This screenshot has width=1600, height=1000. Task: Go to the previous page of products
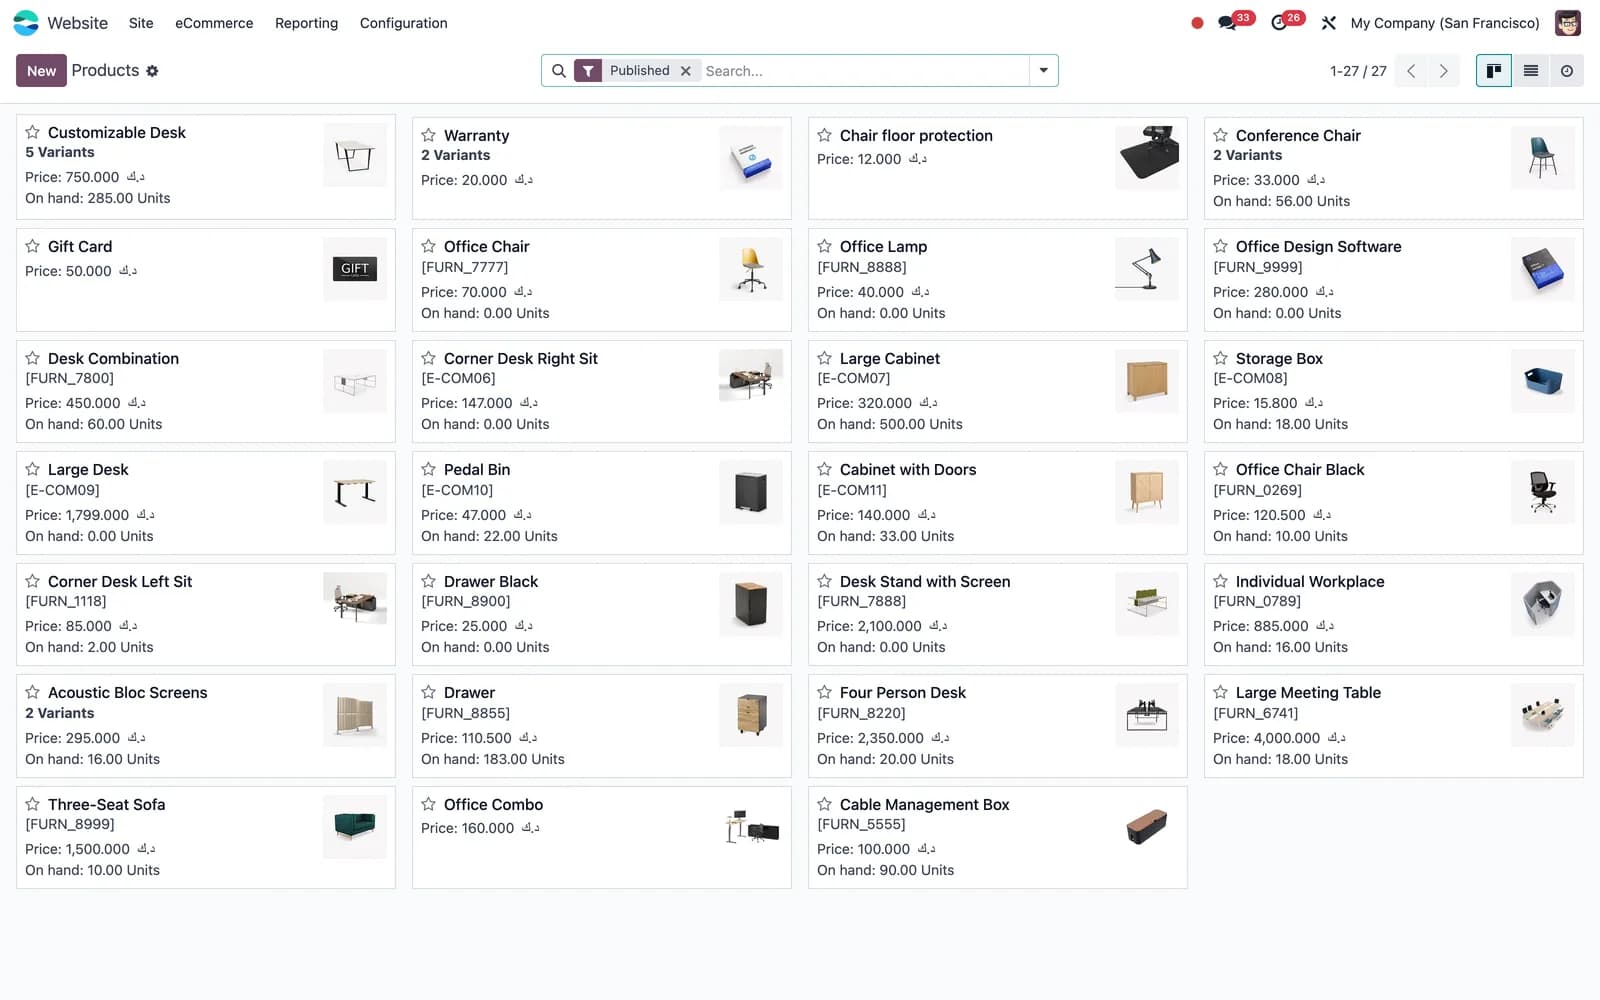tap(1411, 71)
